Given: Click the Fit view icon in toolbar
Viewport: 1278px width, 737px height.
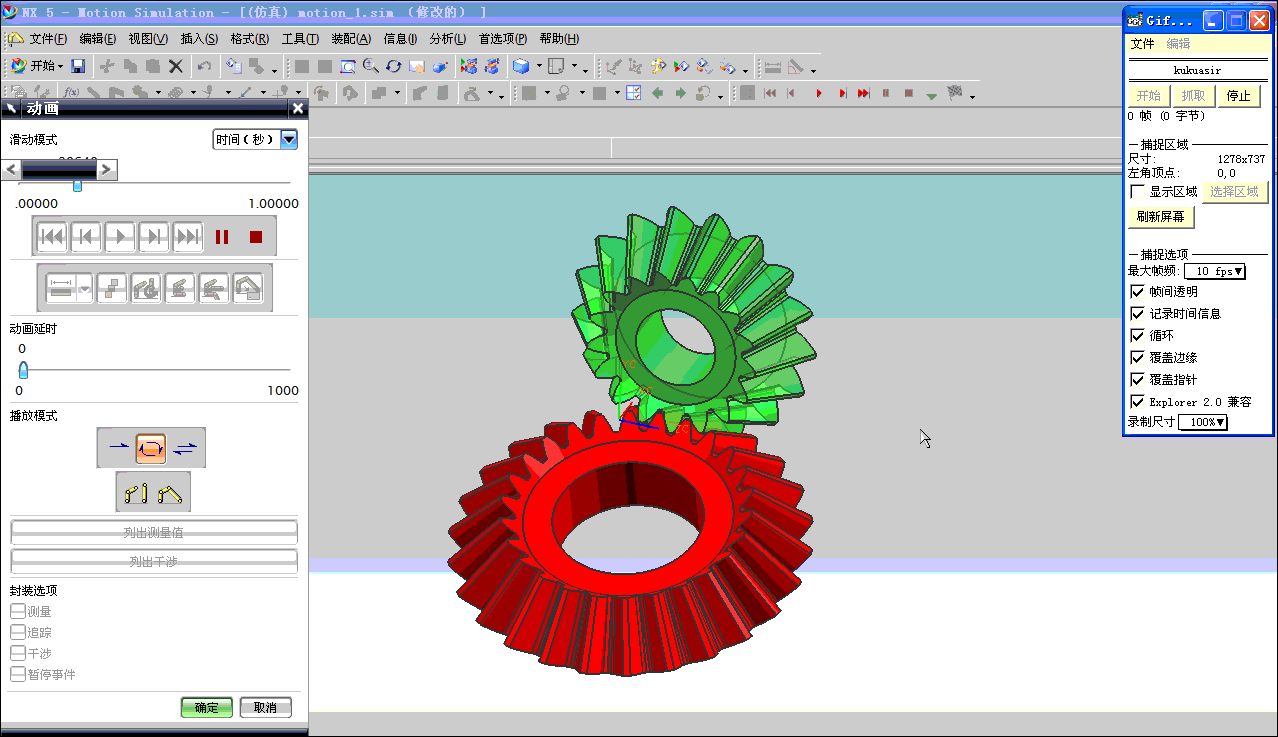Looking at the screenshot, I should click(x=348, y=67).
